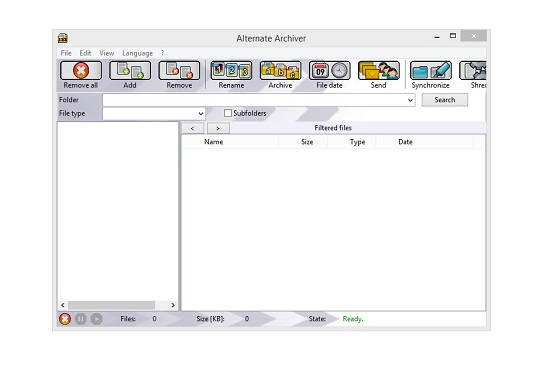Viewport: 550px width, 382px height.
Task: Click the previous < button
Action: point(192,128)
